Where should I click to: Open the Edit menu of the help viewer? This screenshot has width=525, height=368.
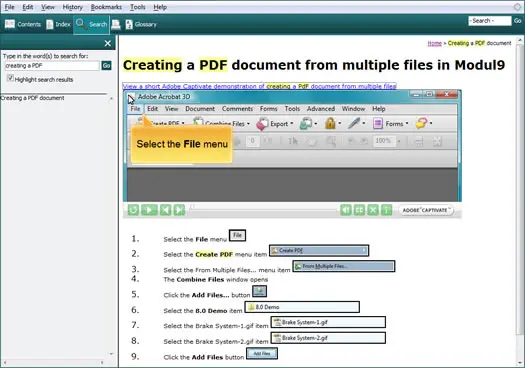(x=27, y=7)
